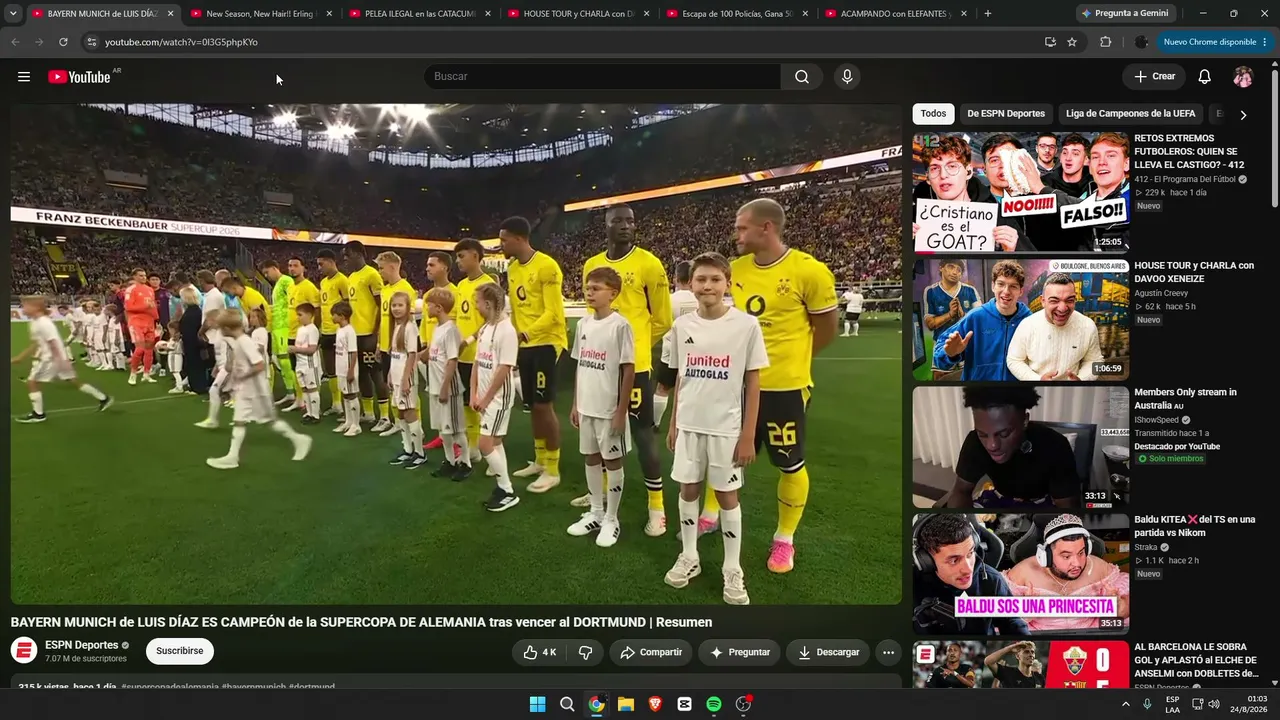Viewport: 1280px width, 720px height.
Task: Click the taskbar microphone tray icon
Action: point(1147,704)
